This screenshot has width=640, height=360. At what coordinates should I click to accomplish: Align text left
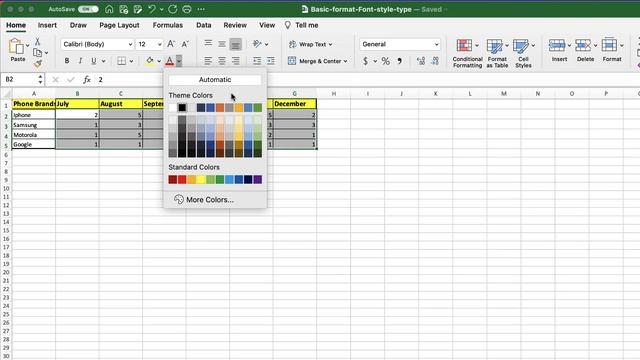(x=208, y=61)
